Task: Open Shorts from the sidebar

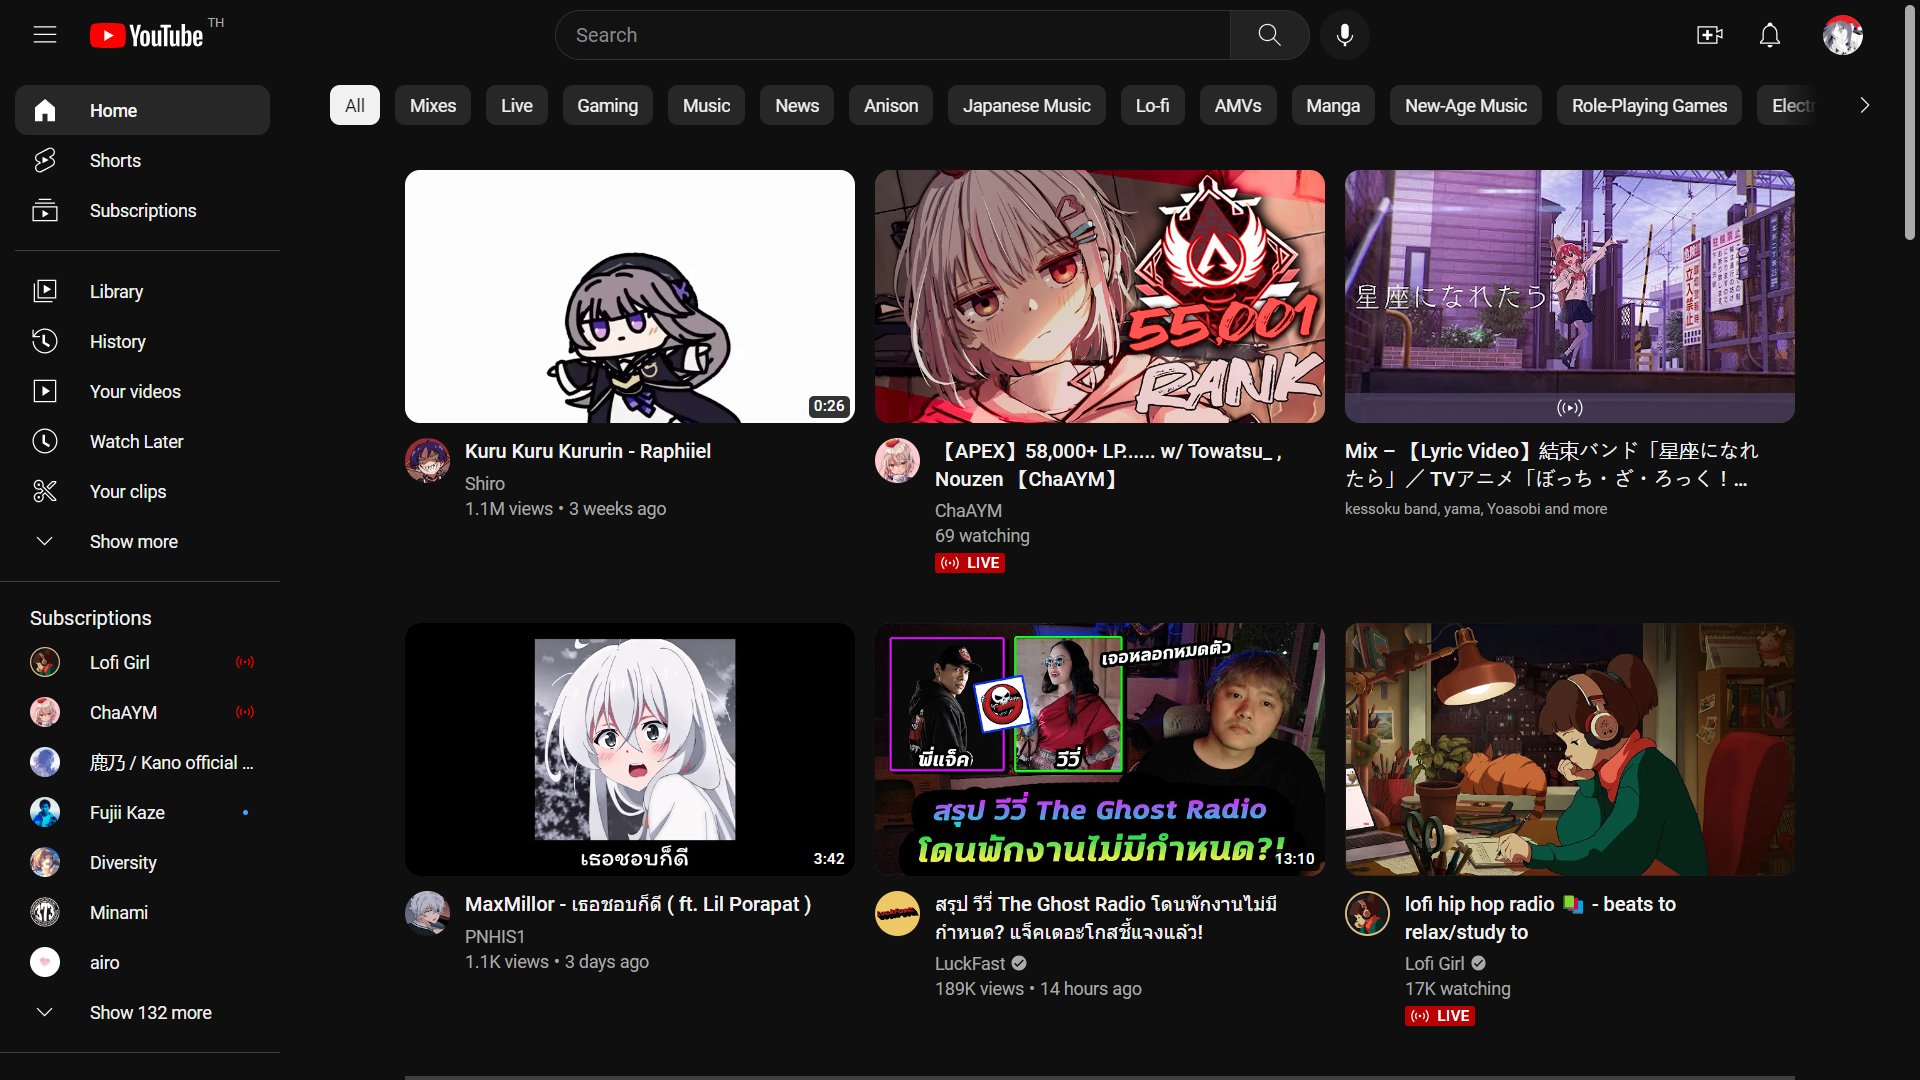Action: coord(115,160)
